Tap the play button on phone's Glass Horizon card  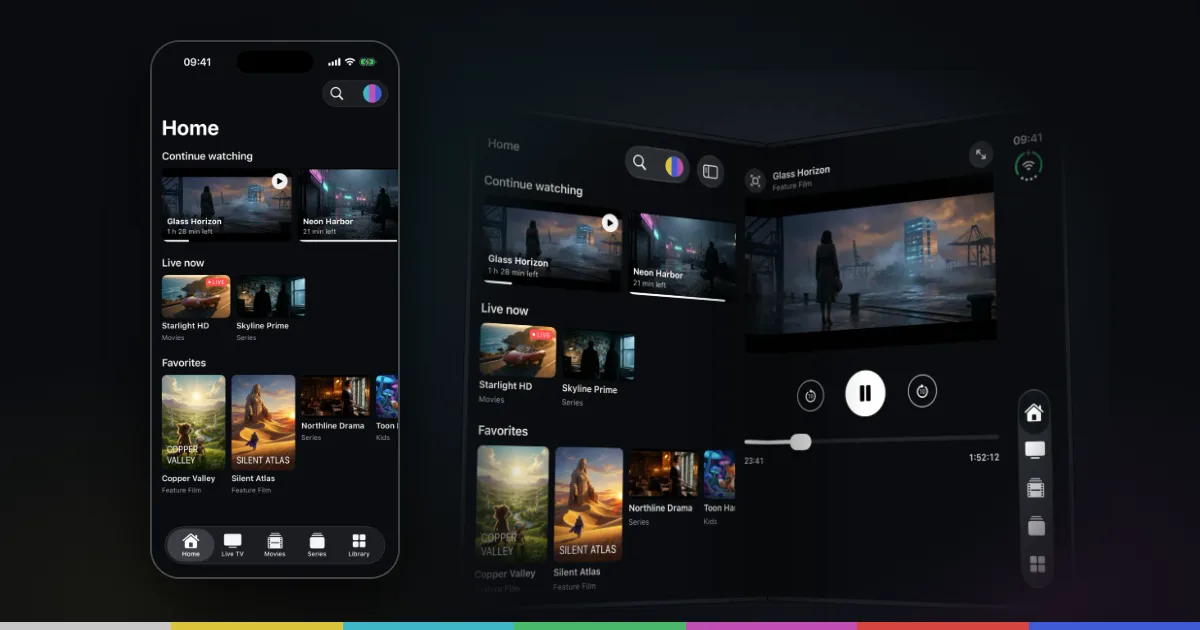click(x=279, y=181)
